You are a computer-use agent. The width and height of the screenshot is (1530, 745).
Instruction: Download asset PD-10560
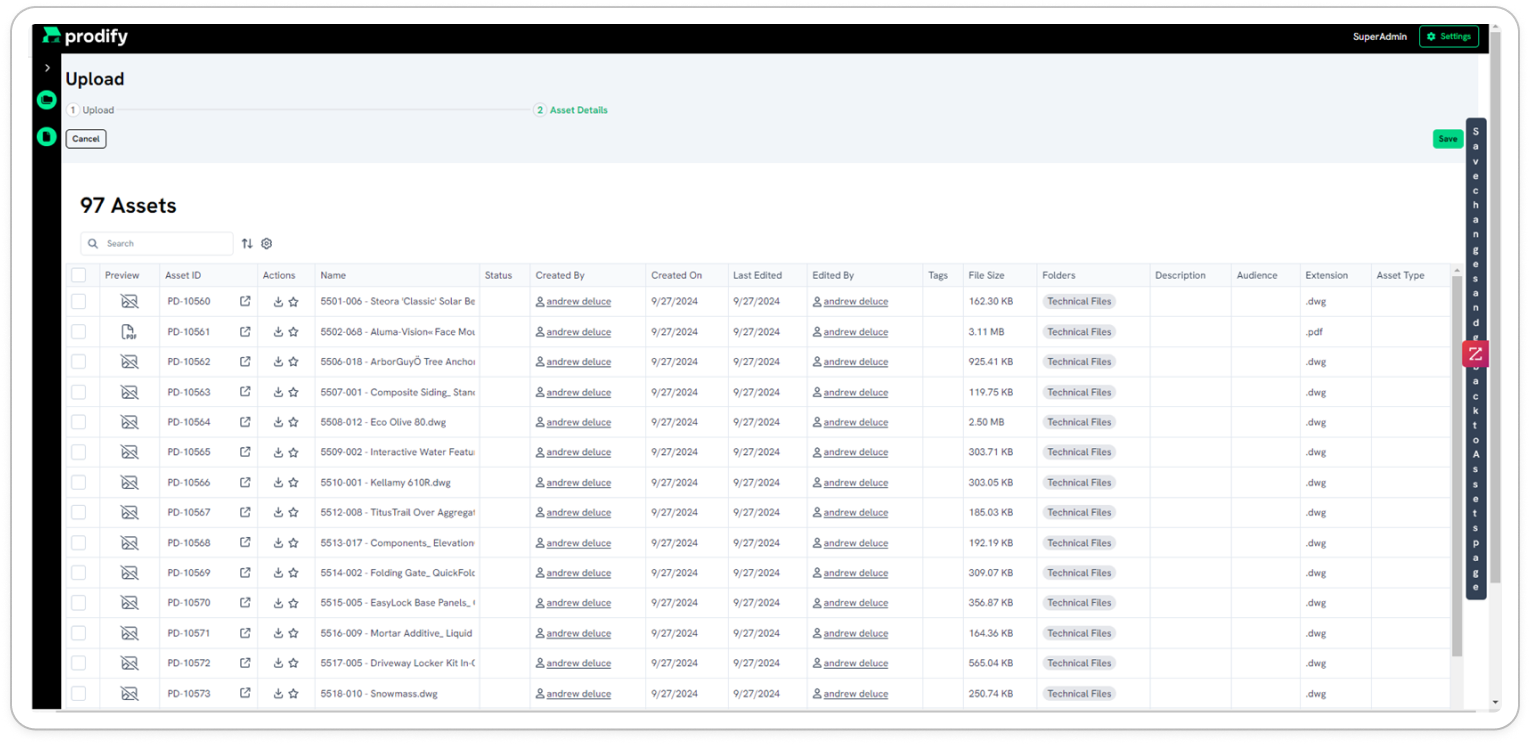pos(278,302)
